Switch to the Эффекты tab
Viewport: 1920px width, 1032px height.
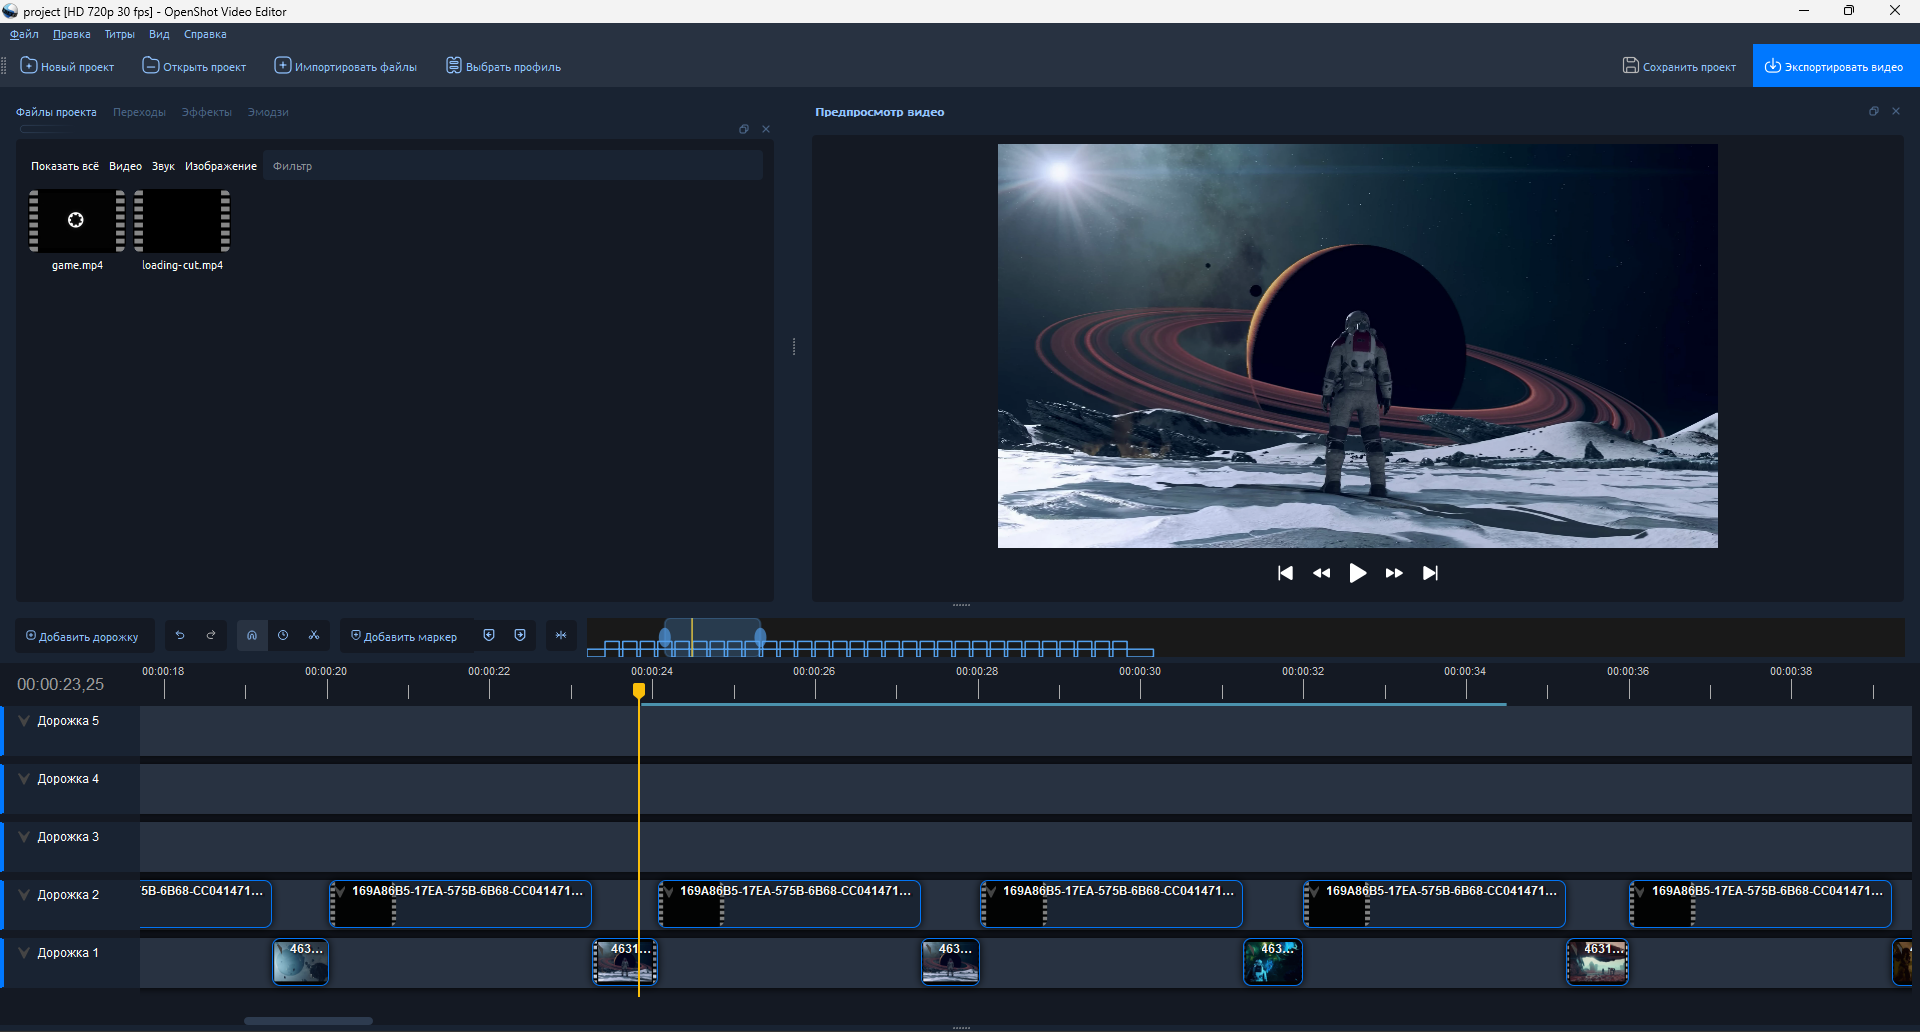(206, 112)
